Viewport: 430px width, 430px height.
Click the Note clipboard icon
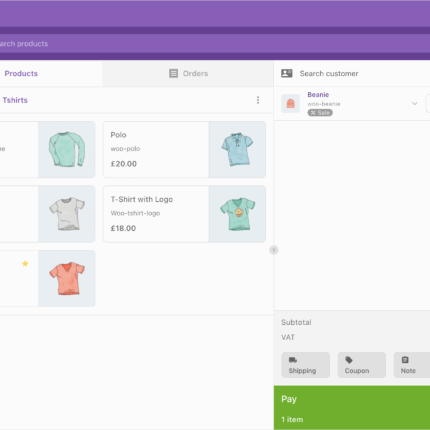[405, 360]
